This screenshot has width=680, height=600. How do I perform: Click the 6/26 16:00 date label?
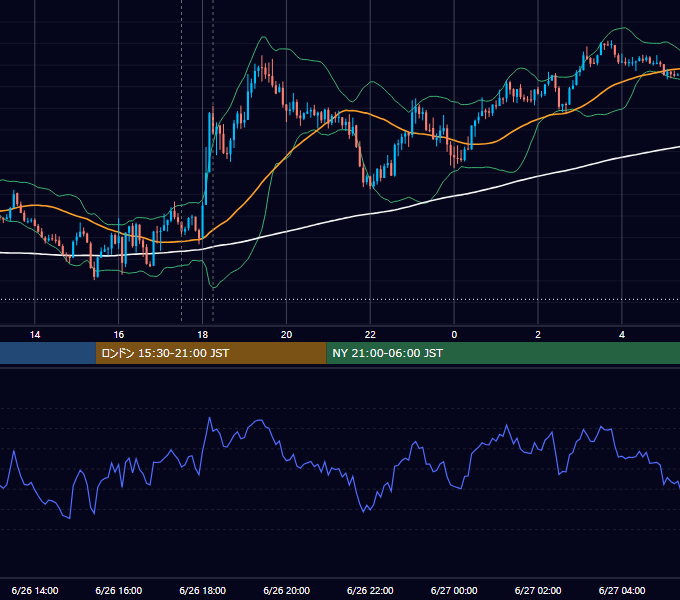click(118, 590)
